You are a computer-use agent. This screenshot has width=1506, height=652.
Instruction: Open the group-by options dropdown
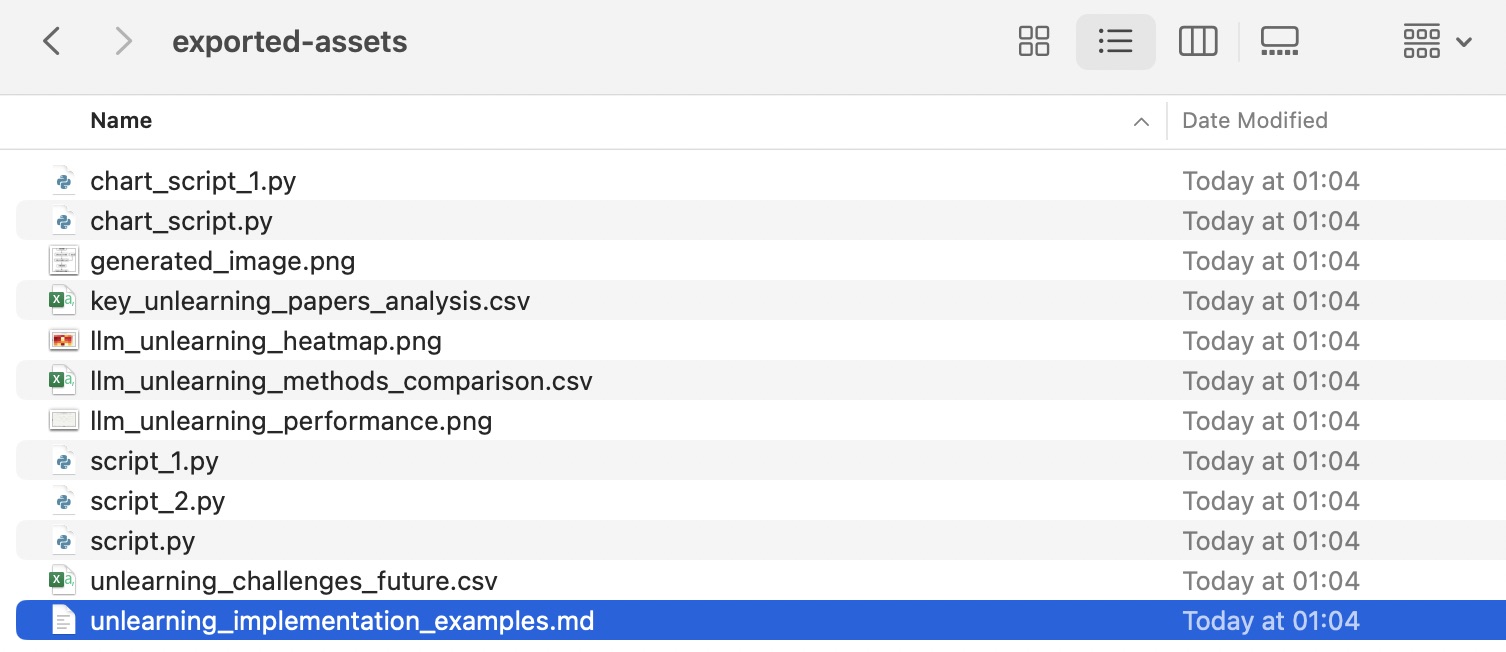[1438, 42]
